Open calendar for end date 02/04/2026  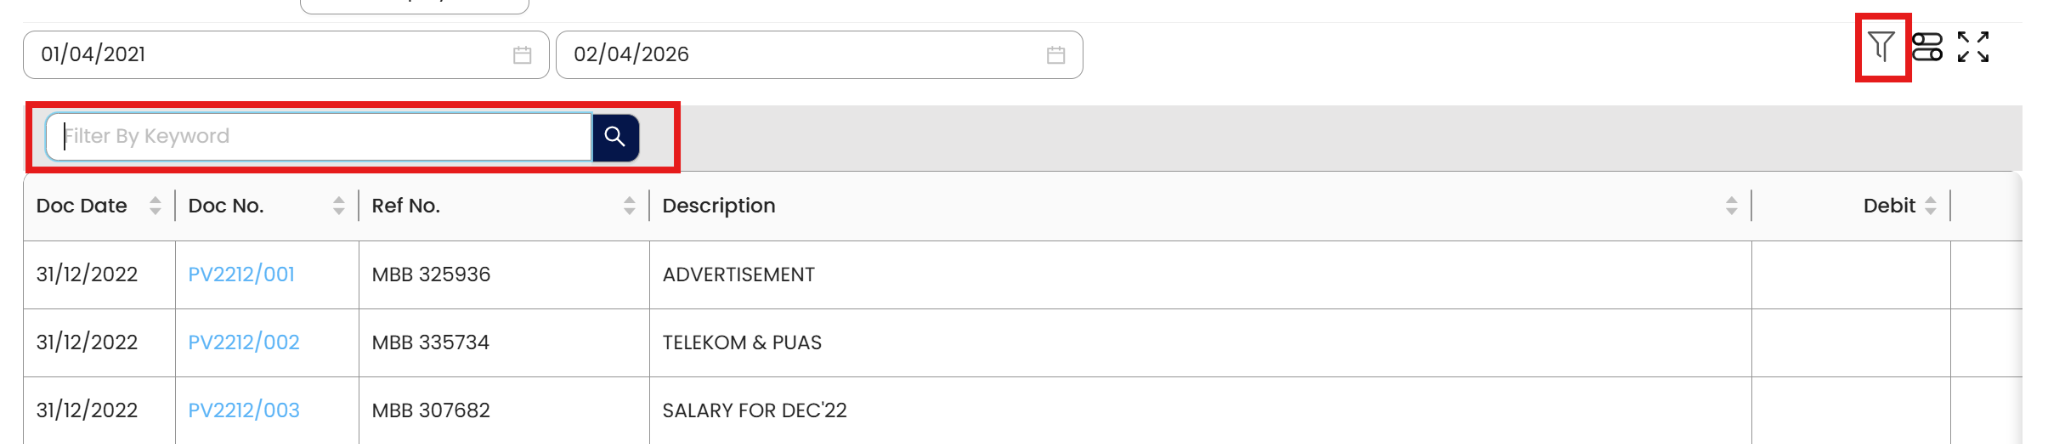pyautogui.click(x=1056, y=55)
